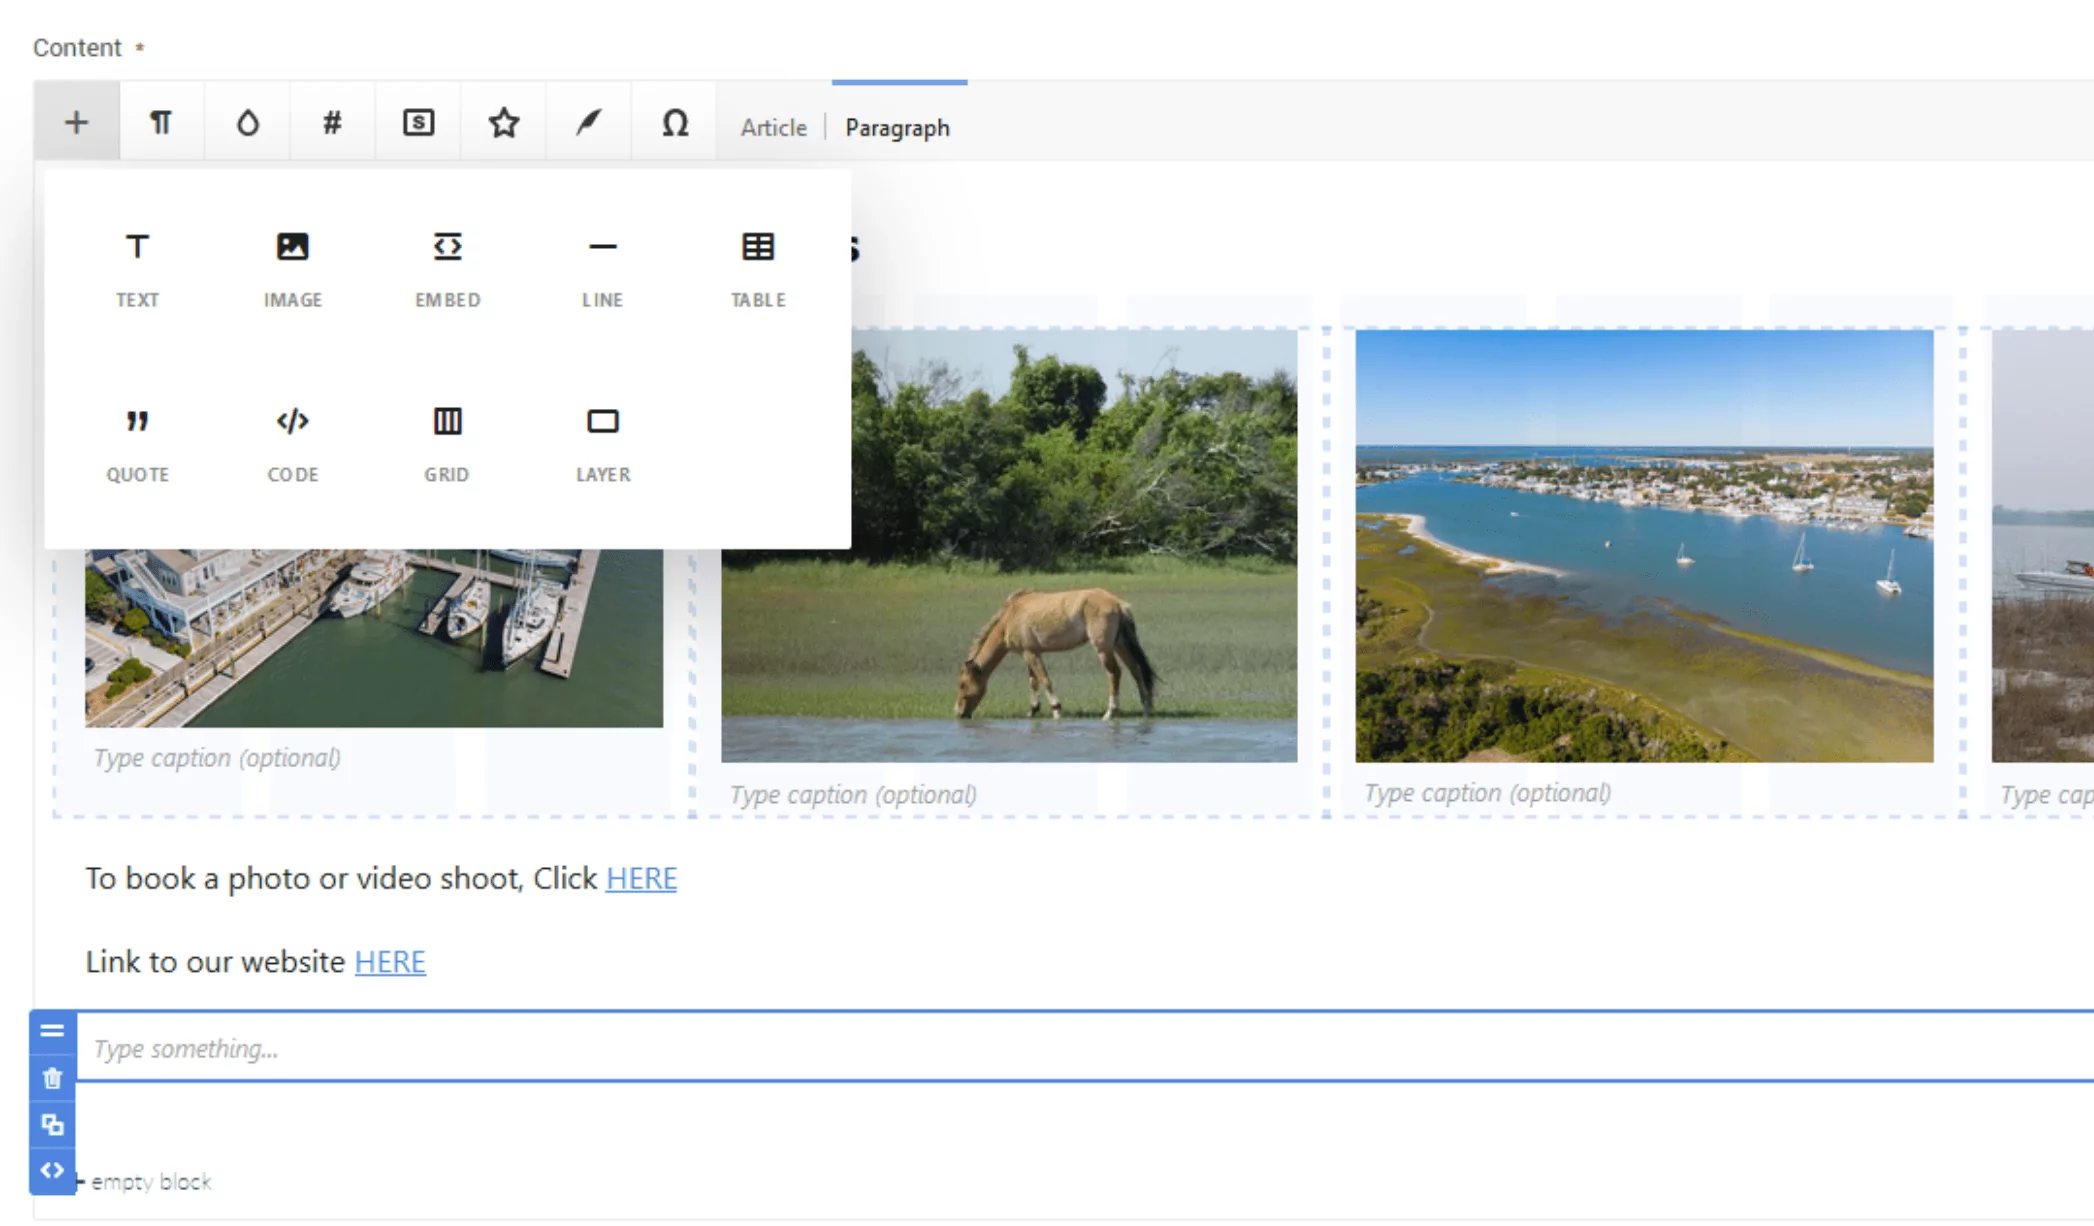Select the marina docks photo
This screenshot has width=2094, height=1226.
(x=373, y=637)
